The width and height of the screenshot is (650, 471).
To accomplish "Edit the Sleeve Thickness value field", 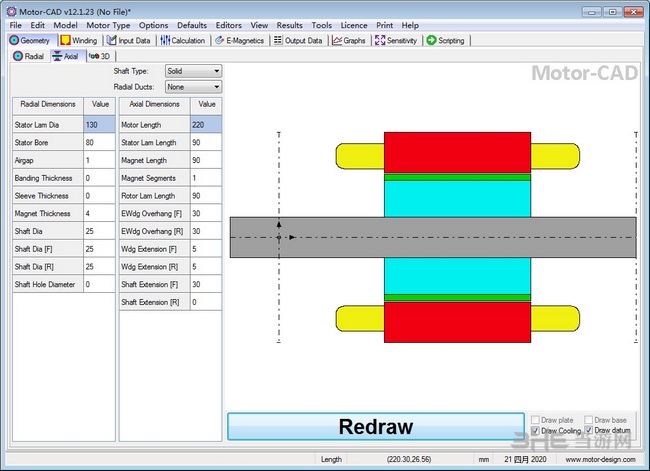I will coord(99,196).
